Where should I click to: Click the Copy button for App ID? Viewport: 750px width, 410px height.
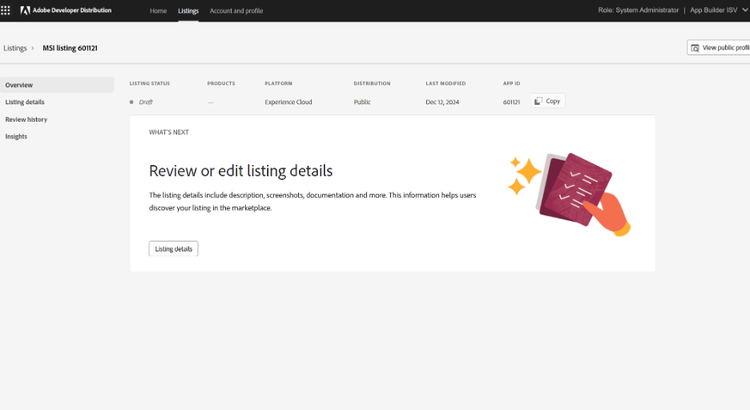tap(548, 101)
